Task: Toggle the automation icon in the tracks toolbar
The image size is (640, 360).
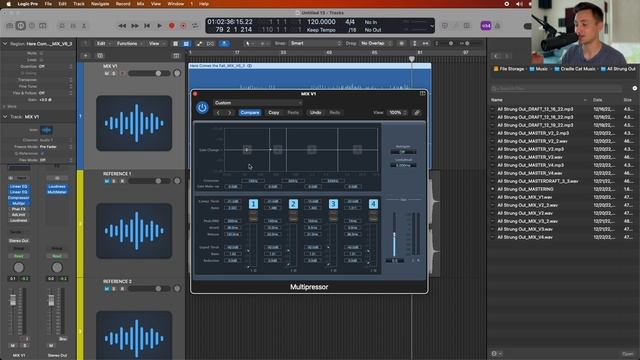Action: (x=199, y=44)
